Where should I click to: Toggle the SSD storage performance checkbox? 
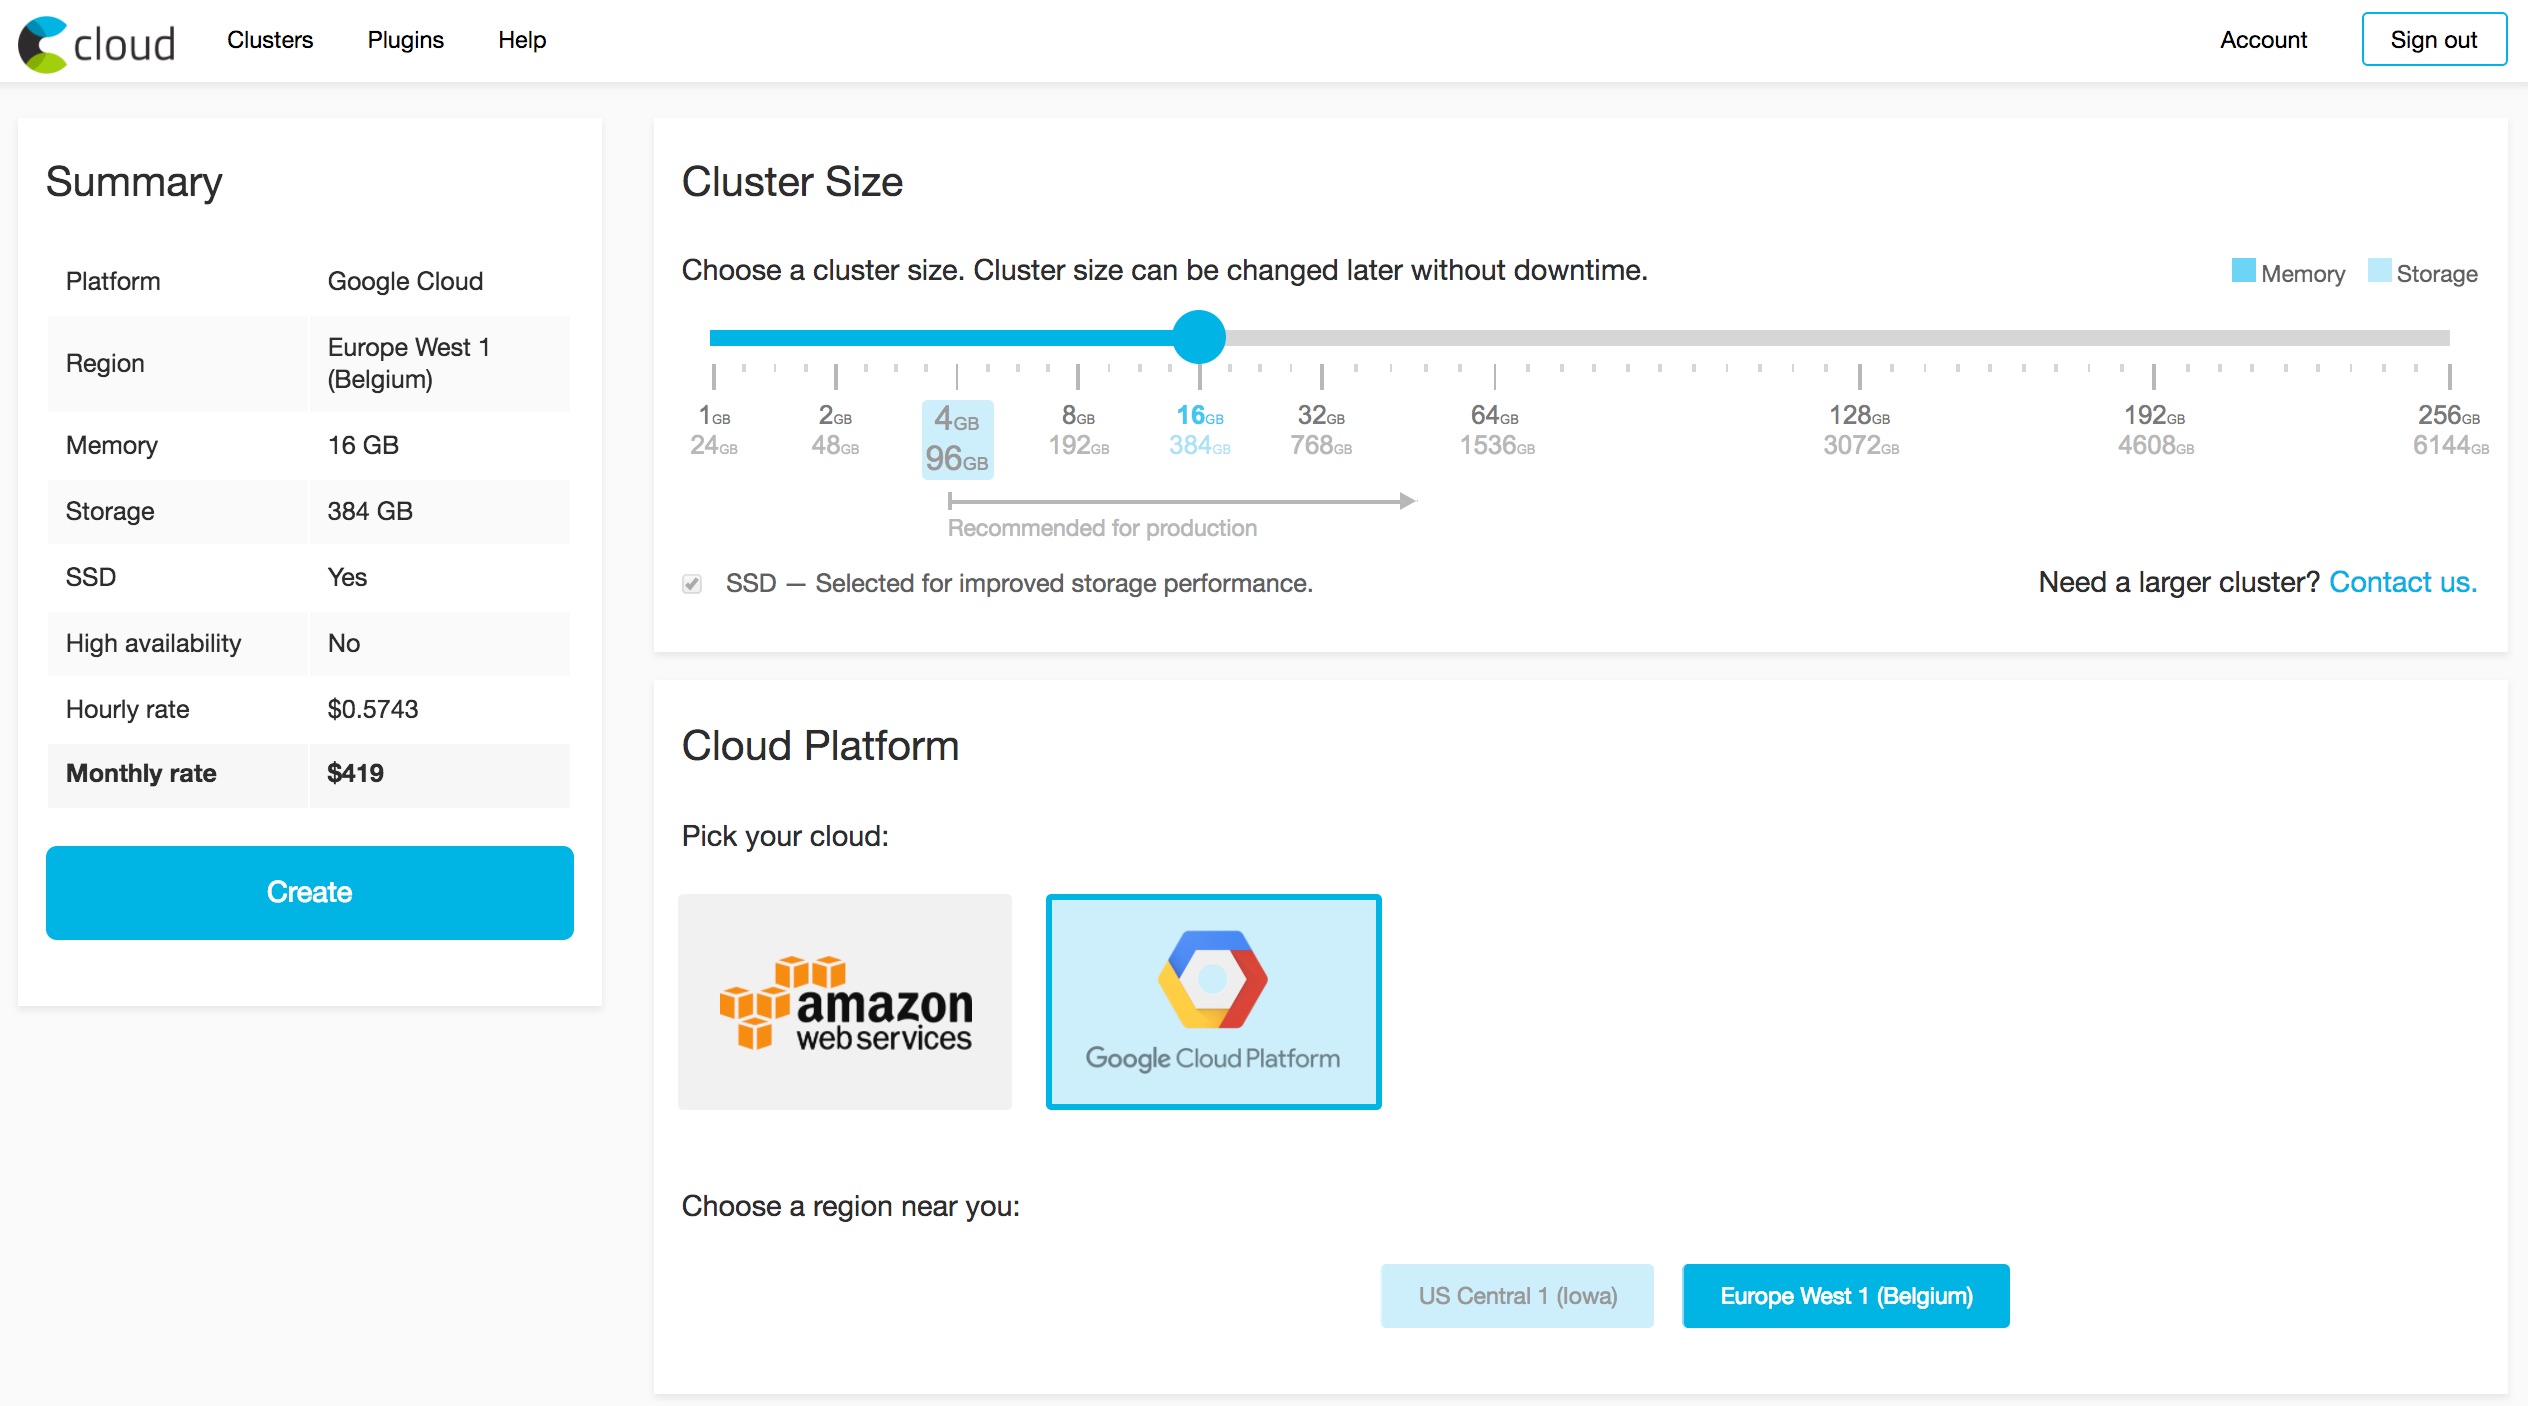point(692,583)
